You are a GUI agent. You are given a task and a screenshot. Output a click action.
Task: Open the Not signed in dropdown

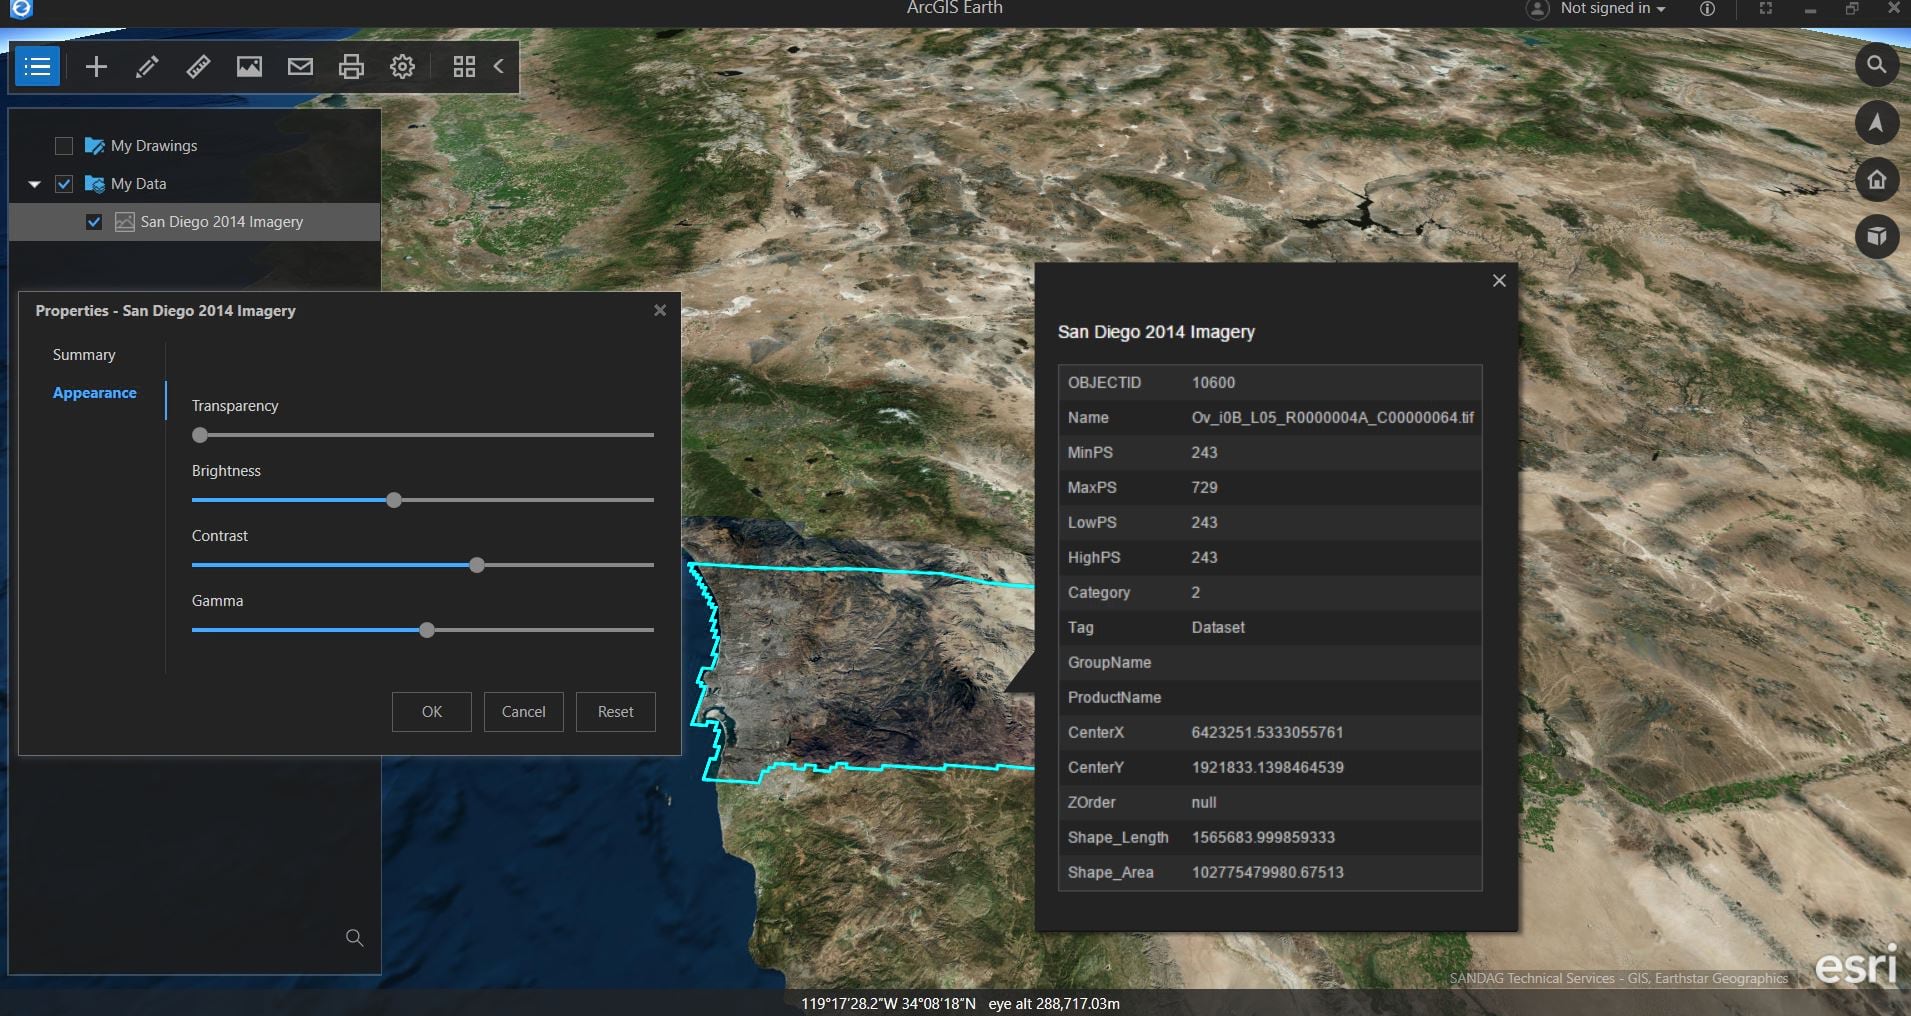click(x=1612, y=8)
